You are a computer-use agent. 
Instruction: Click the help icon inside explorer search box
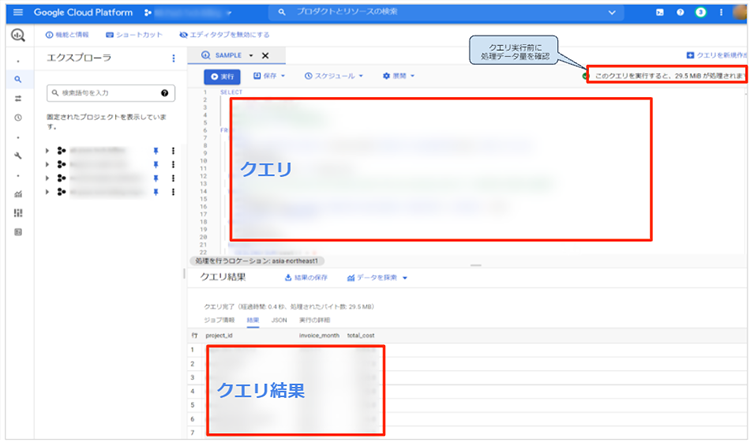point(165,93)
